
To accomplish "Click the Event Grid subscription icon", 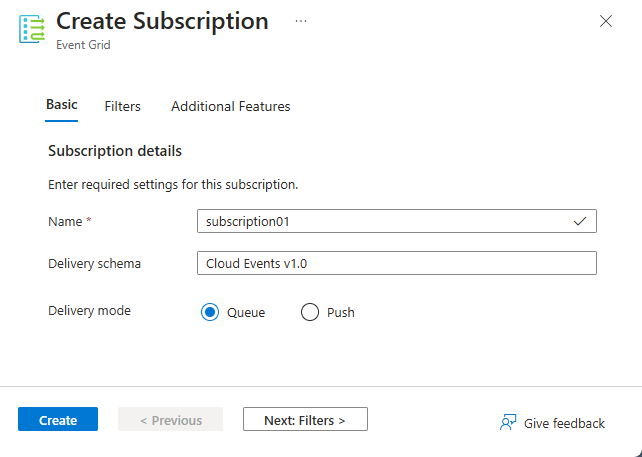I will point(33,28).
